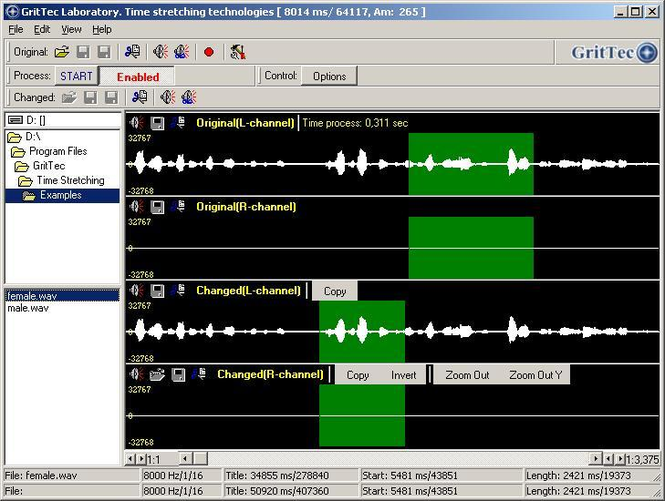Viewport: 665px width, 501px height.
Task: Click speaker icon on Original(L-channel) panel
Action: 137,123
